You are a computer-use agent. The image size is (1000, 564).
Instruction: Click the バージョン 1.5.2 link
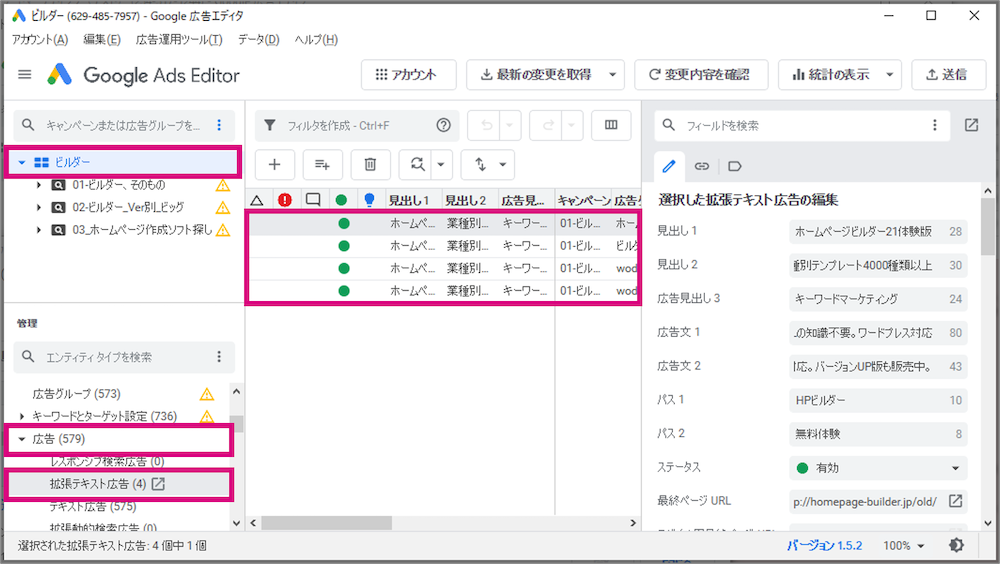[824, 545]
